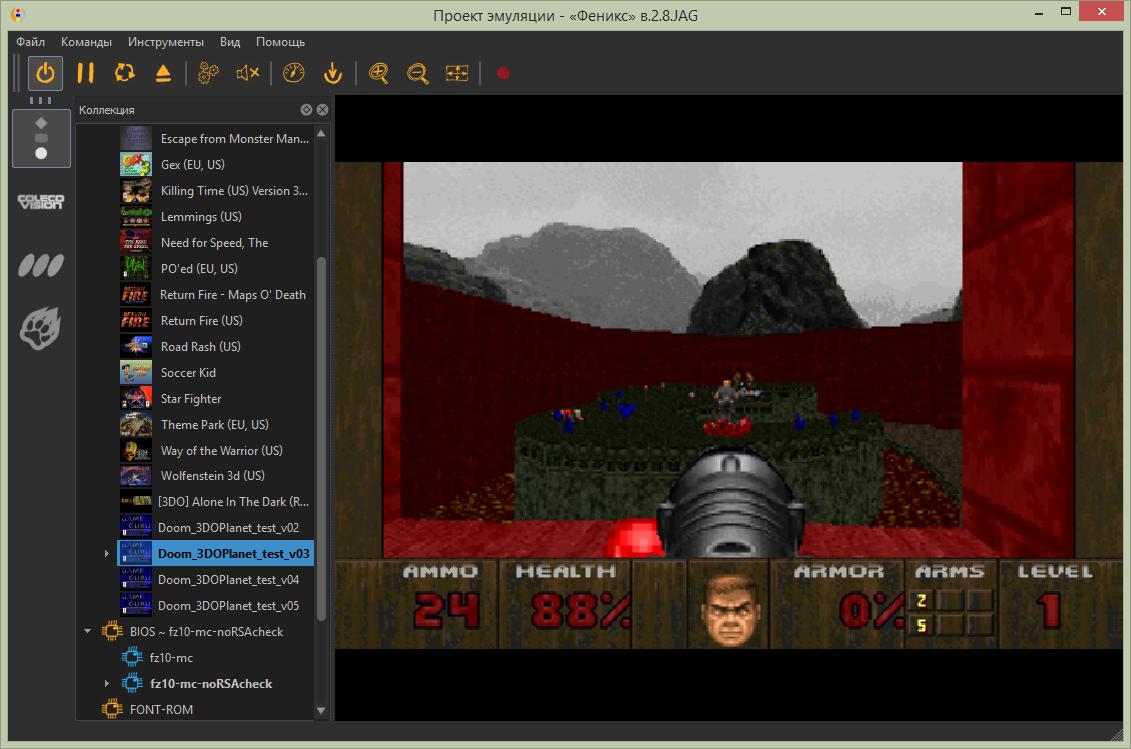Screen dimensions: 1131x749
Task: Expand the fz10-mc-noRSAcheck child entry
Action: pyautogui.click(x=107, y=683)
